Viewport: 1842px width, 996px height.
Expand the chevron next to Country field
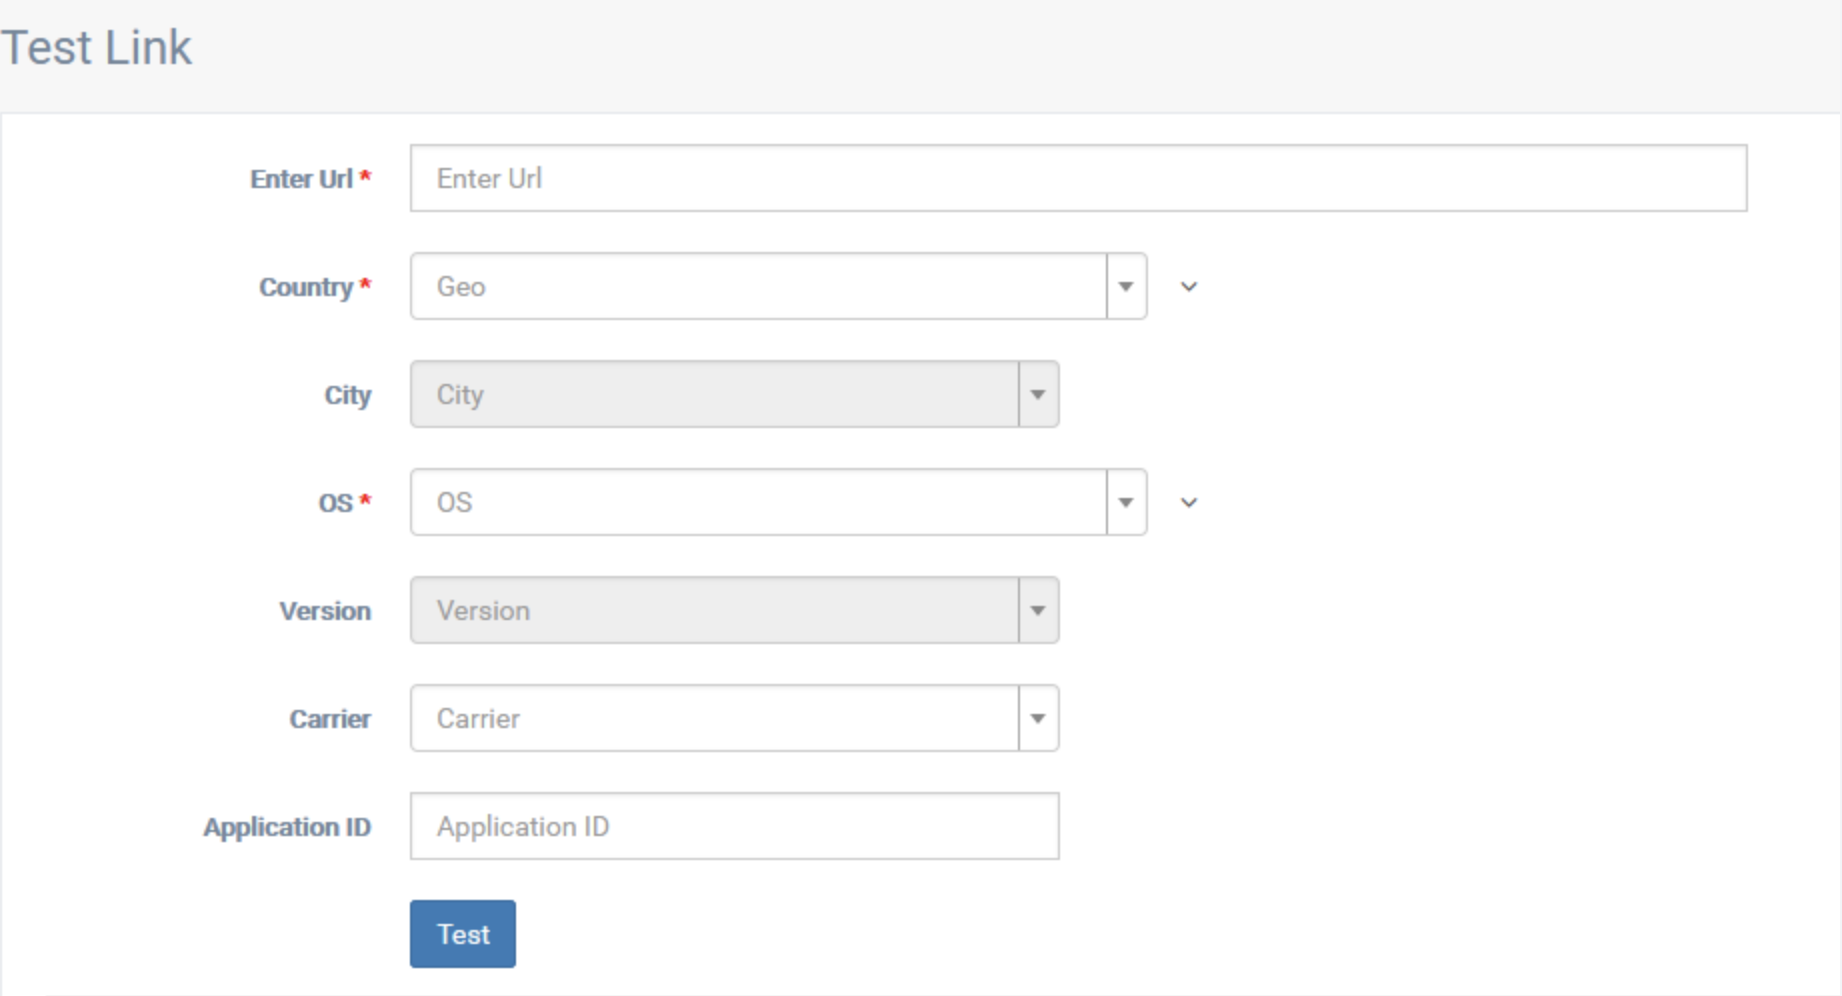click(x=1189, y=286)
